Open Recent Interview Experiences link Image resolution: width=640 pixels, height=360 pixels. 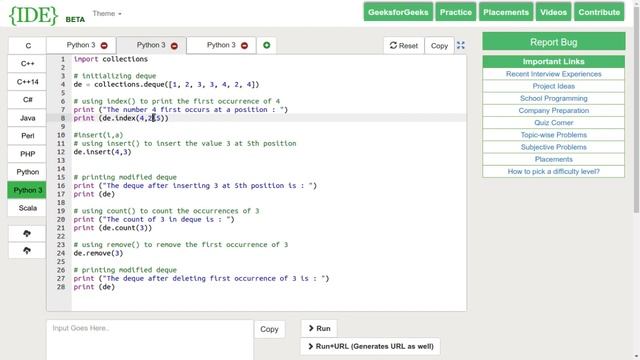pyautogui.click(x=553, y=74)
